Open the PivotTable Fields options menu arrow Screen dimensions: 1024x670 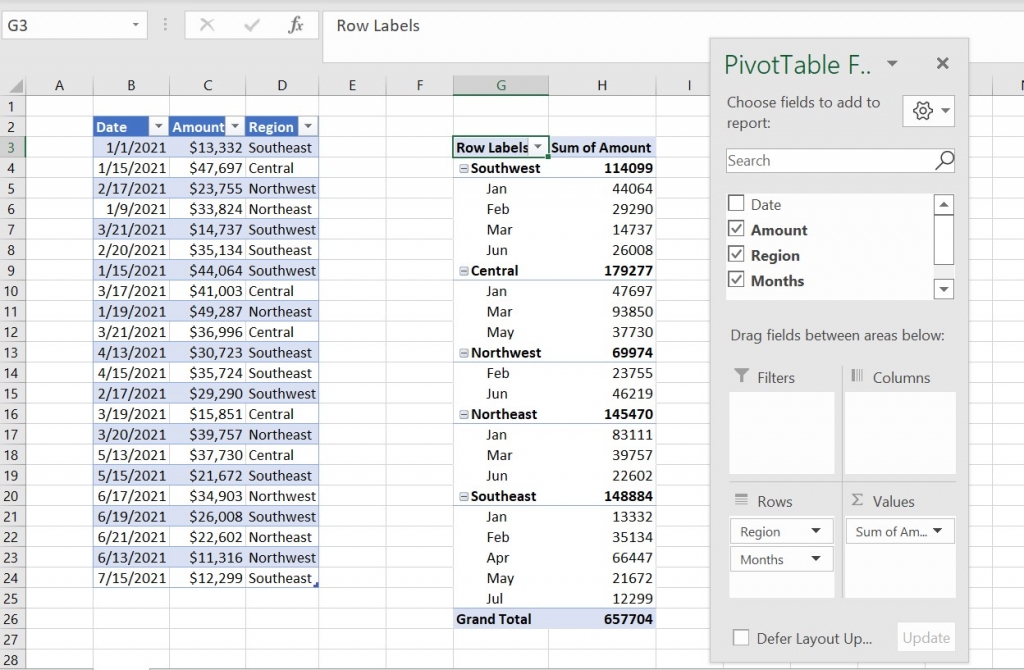click(x=893, y=65)
